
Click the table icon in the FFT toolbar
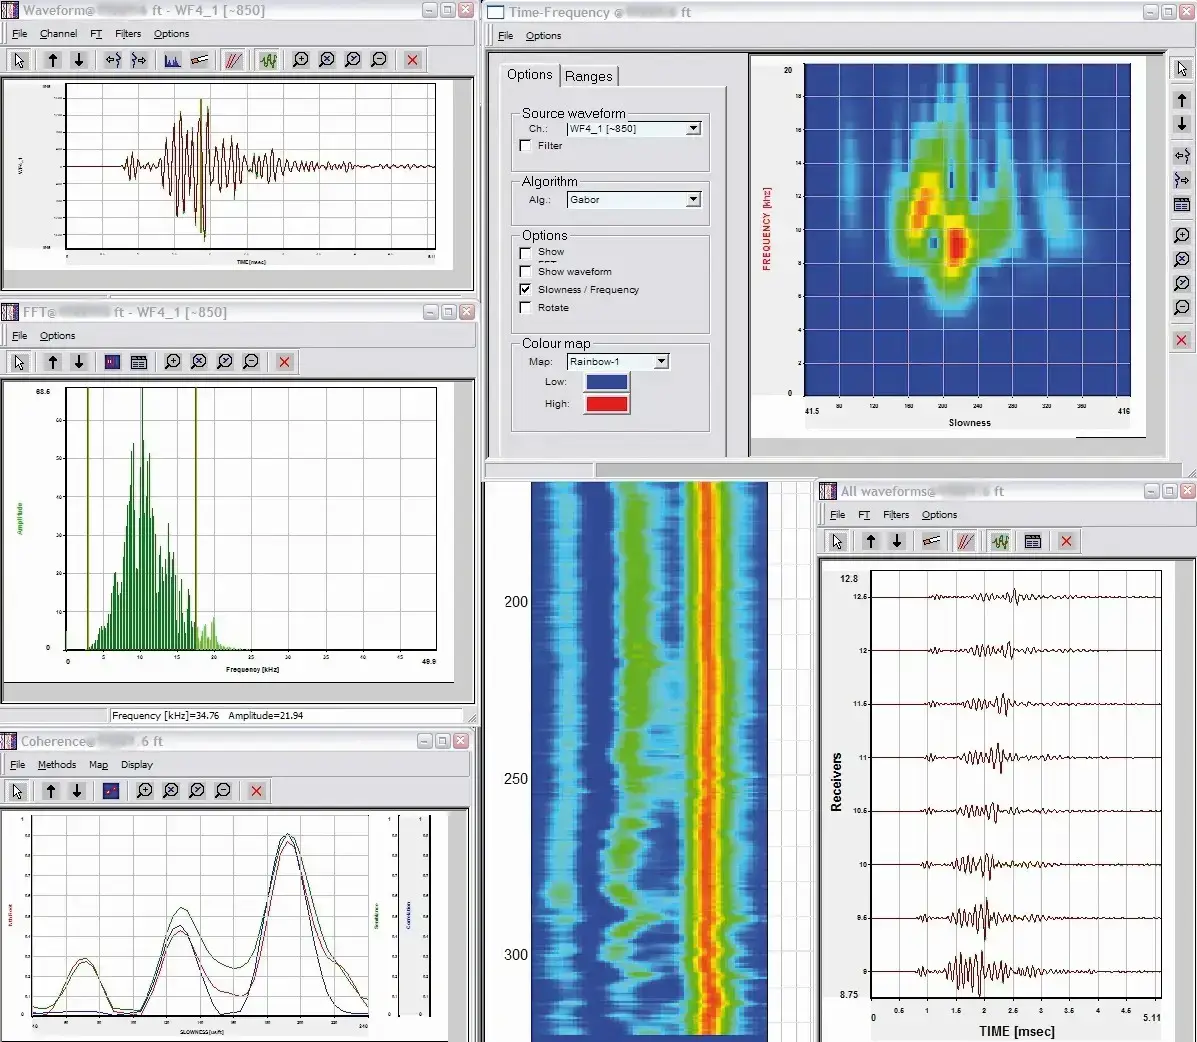tap(139, 362)
